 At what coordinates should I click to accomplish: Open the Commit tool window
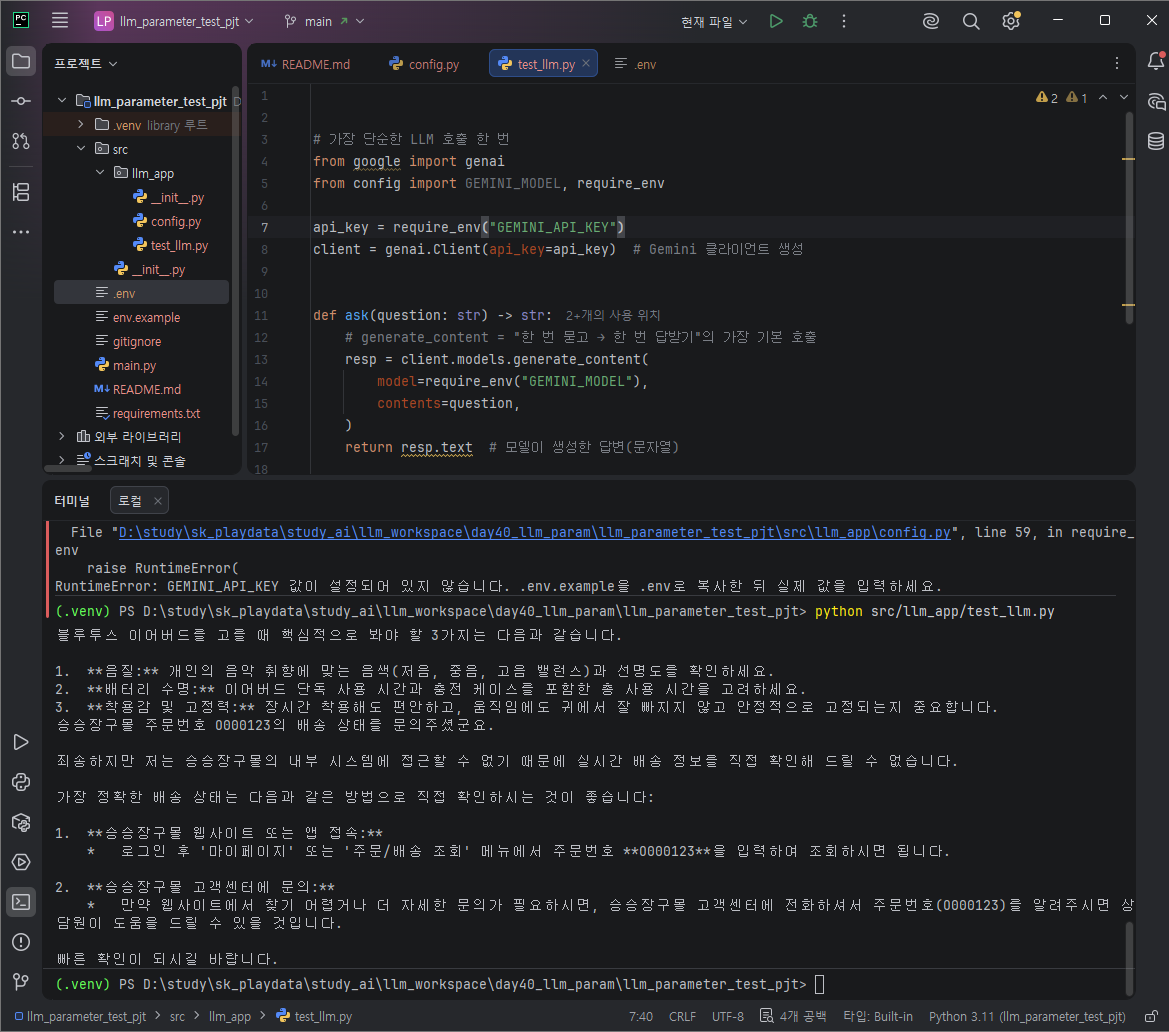(21, 101)
